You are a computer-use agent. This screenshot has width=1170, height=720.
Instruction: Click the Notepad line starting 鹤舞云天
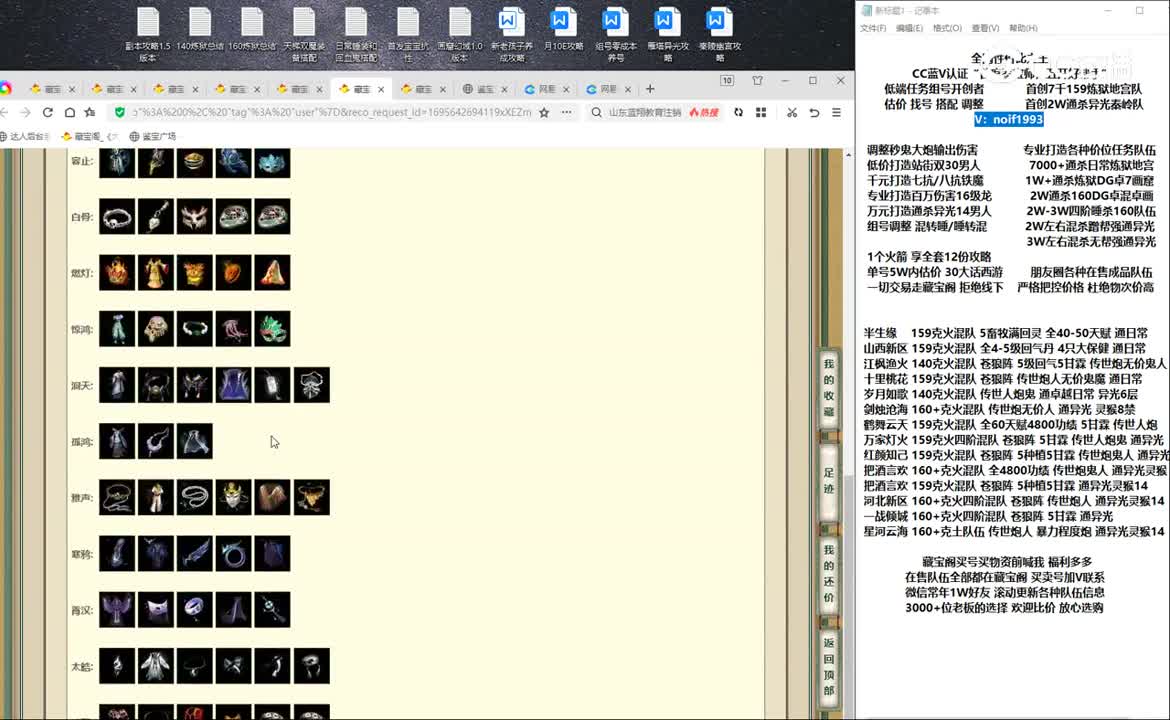click(x=1010, y=425)
